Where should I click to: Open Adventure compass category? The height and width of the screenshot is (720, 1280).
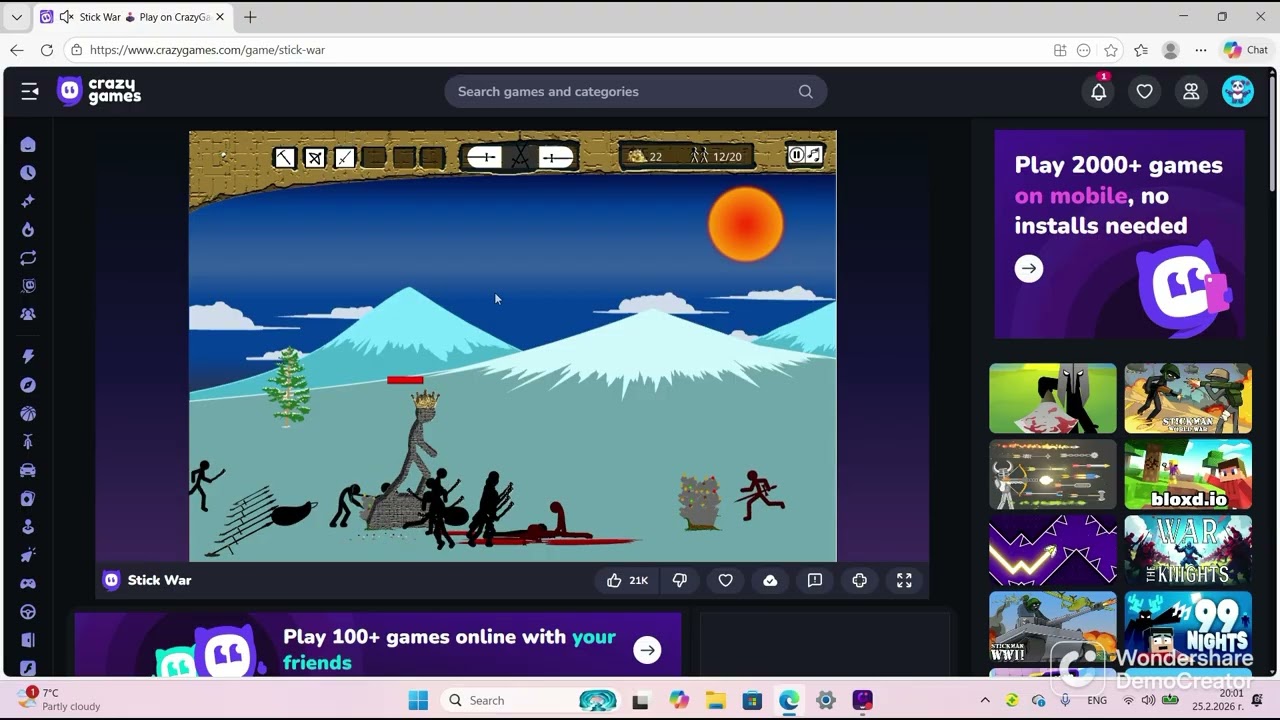pos(28,385)
